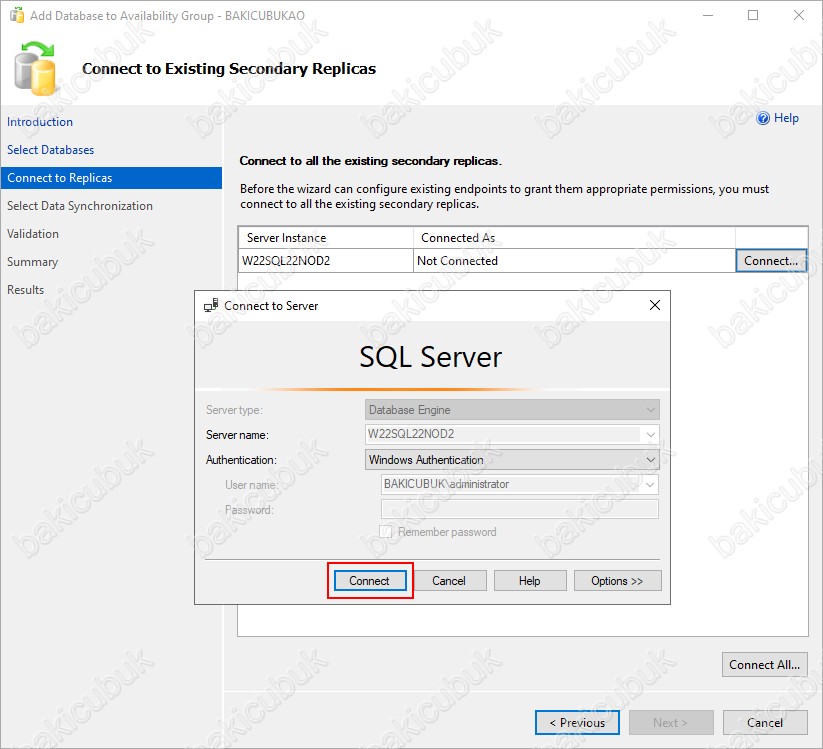
Task: Select the Results step
Action: (25, 290)
